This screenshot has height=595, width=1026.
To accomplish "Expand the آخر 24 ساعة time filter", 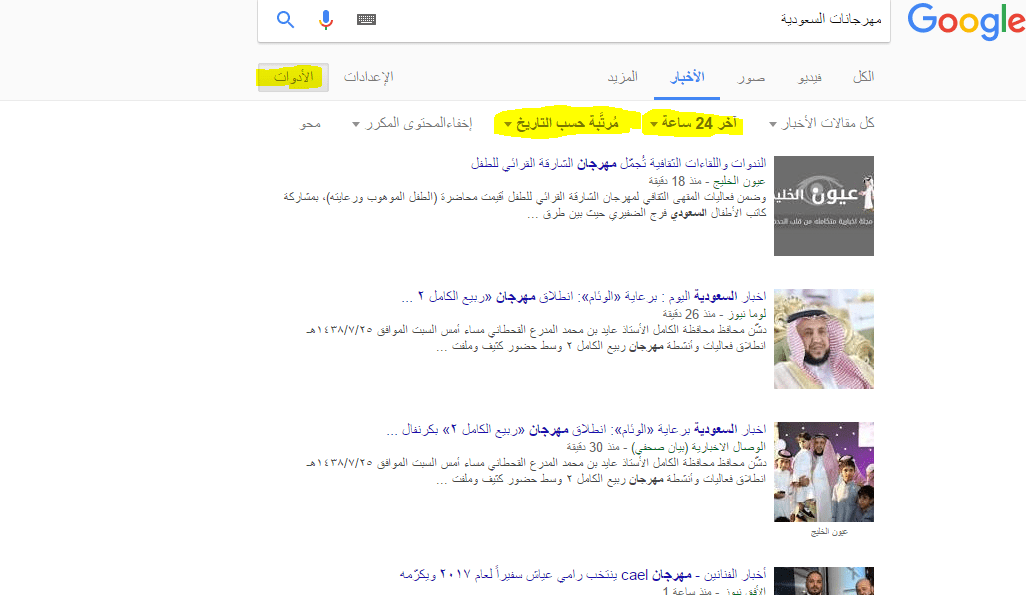I will (693, 123).
